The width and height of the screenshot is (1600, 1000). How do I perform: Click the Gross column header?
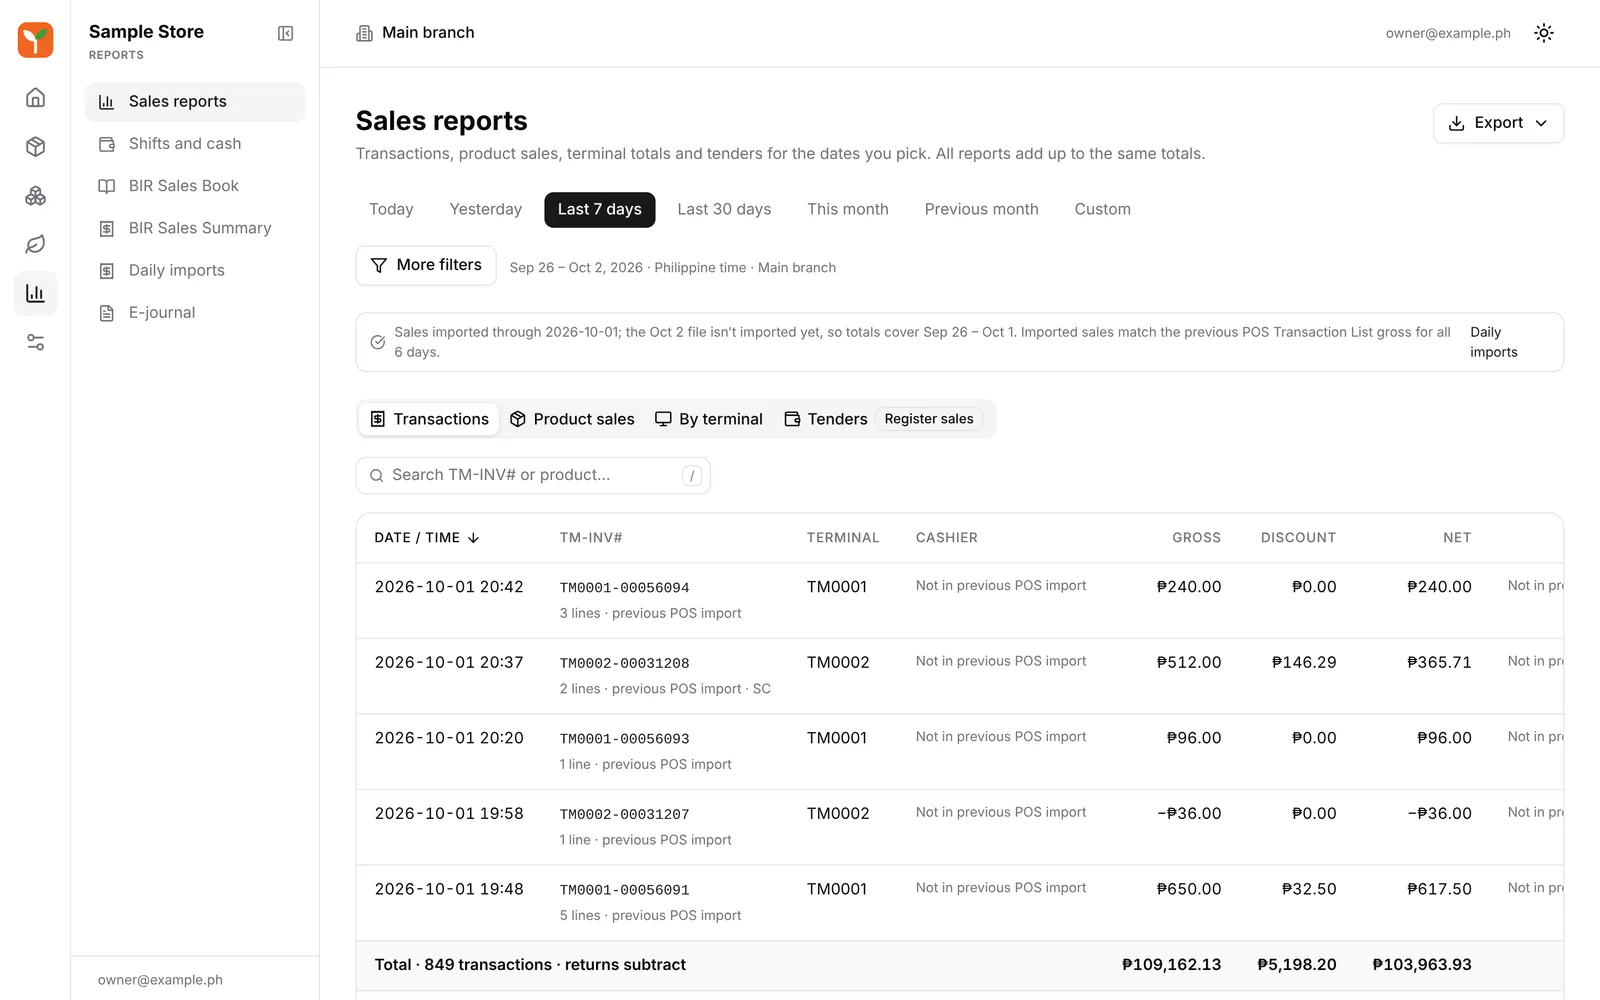tap(1196, 538)
